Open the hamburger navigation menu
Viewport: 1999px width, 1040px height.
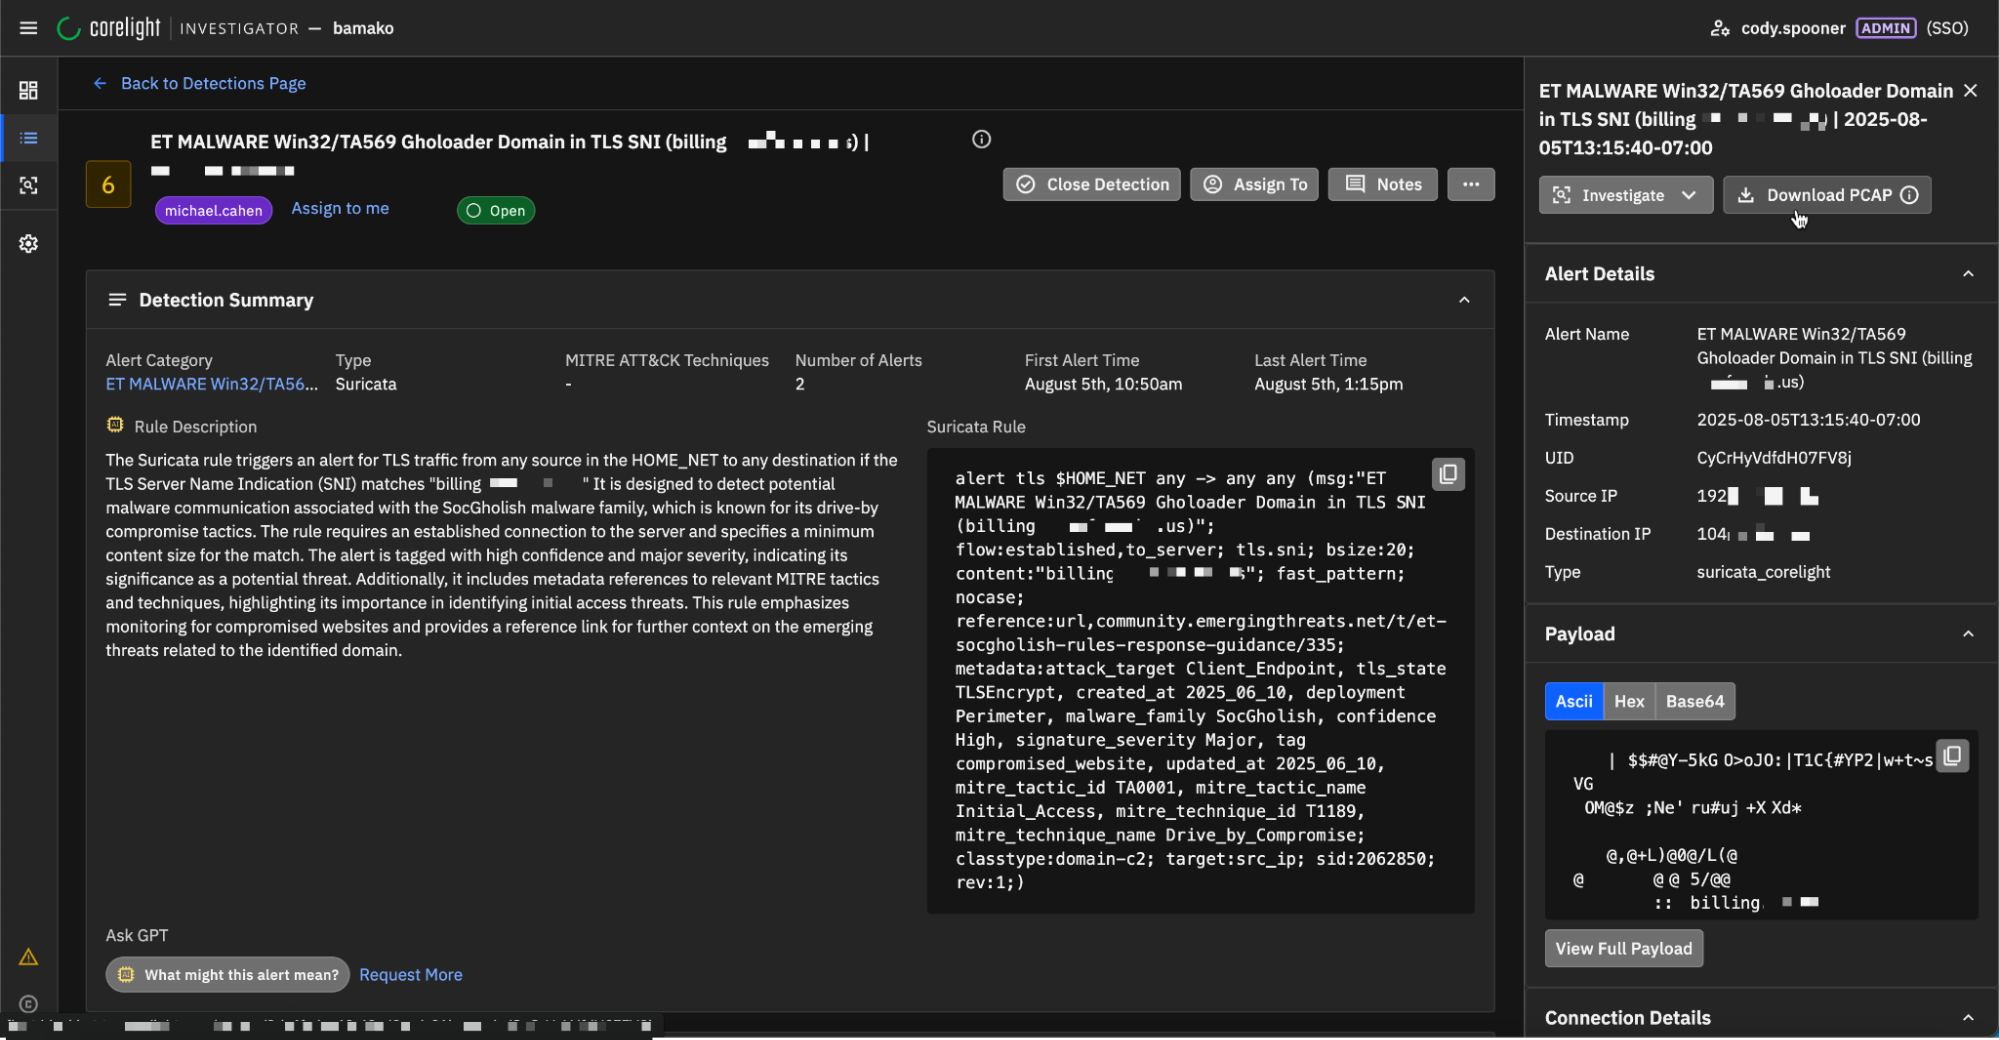(28, 28)
